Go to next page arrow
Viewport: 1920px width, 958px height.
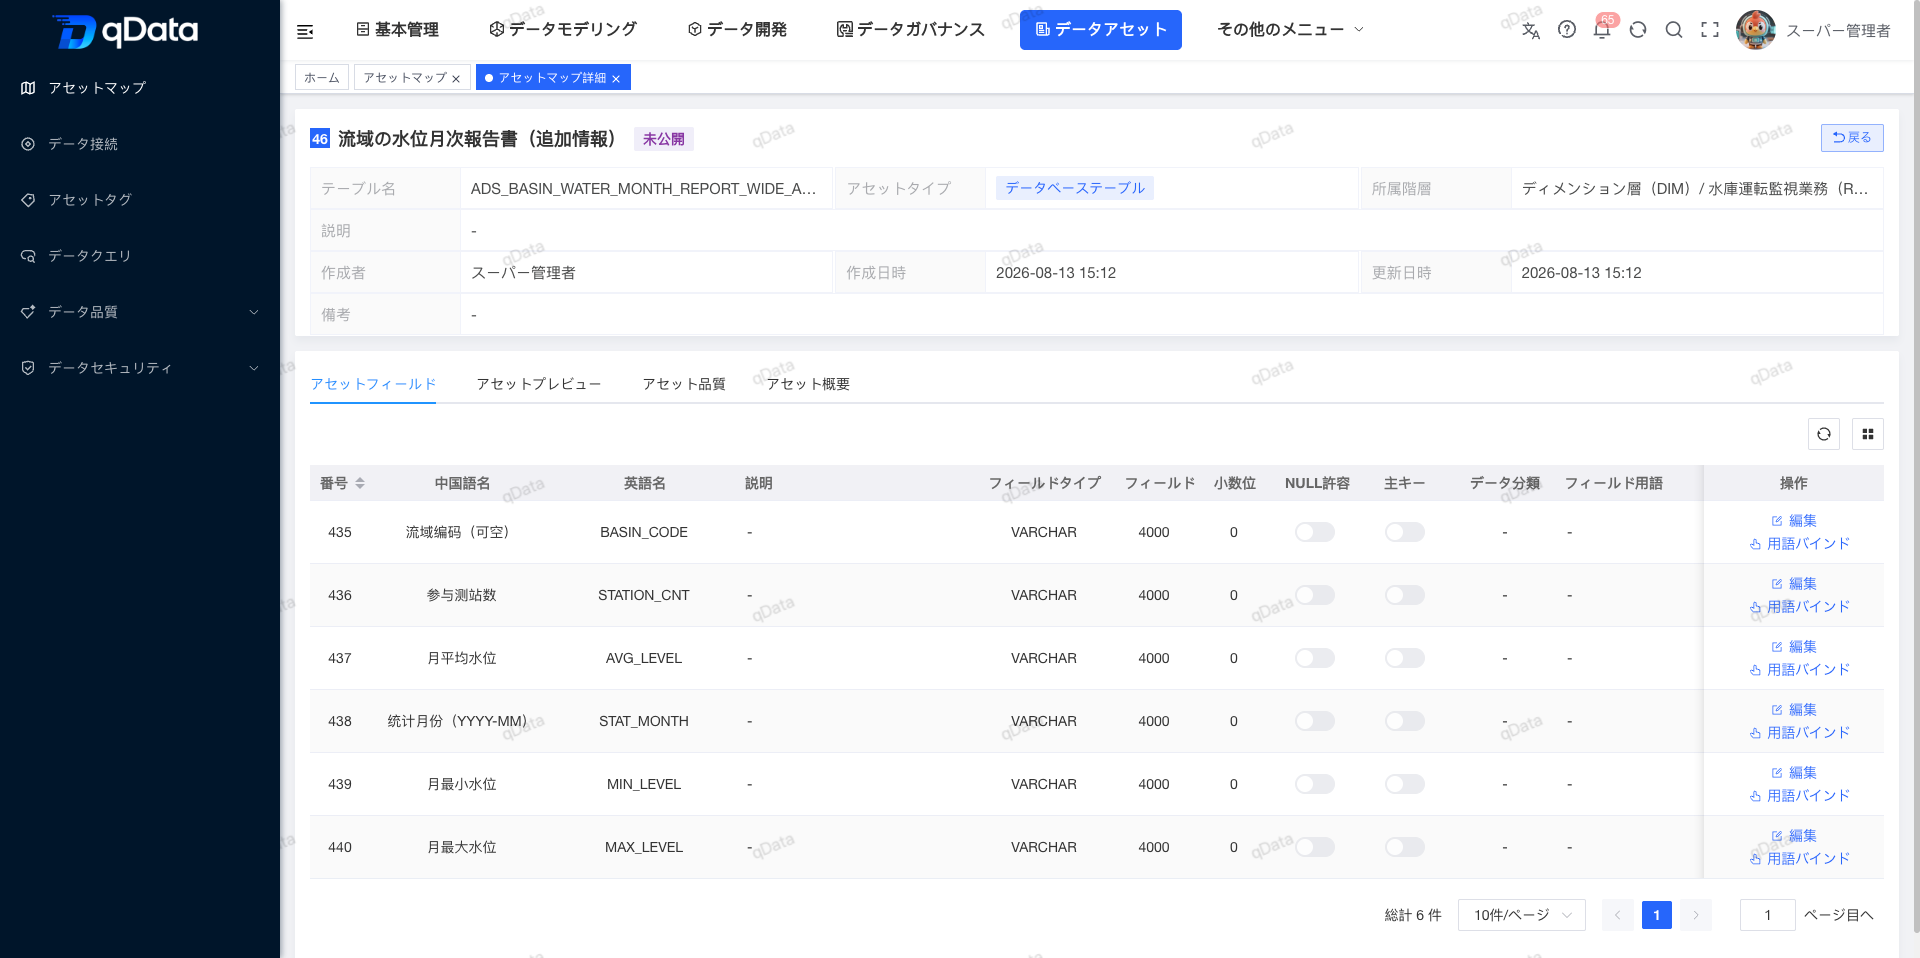coord(1696,915)
